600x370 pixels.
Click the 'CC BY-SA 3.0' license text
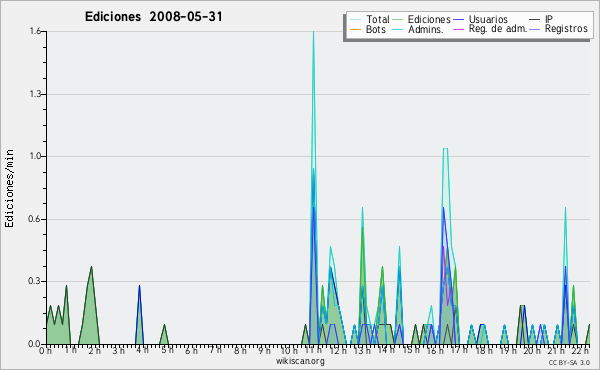[x=569, y=363]
